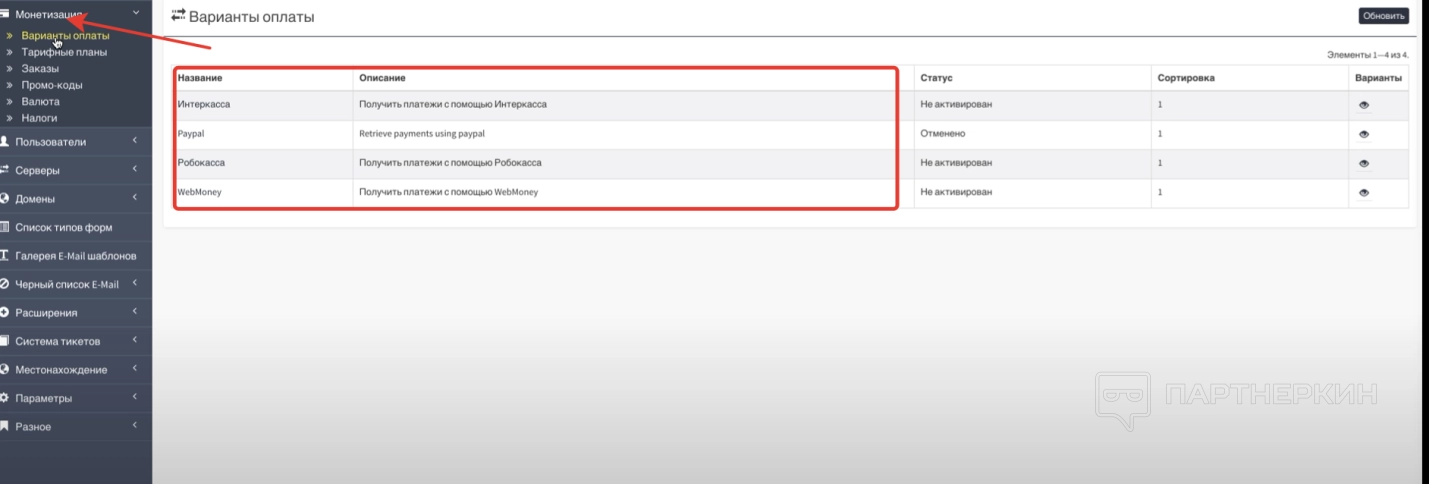This screenshot has width=1429, height=484.
Task: Click the Разное bookmark icon
Action: click(x=5, y=426)
